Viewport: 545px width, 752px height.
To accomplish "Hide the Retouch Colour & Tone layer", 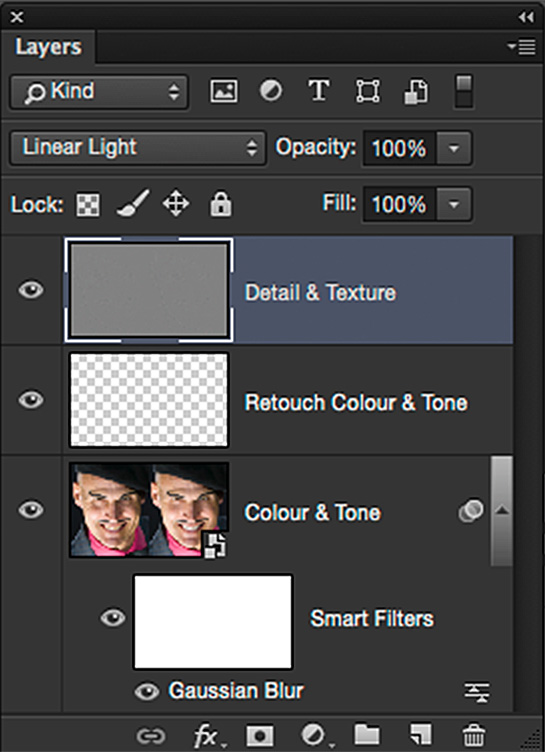I will (x=31, y=400).
